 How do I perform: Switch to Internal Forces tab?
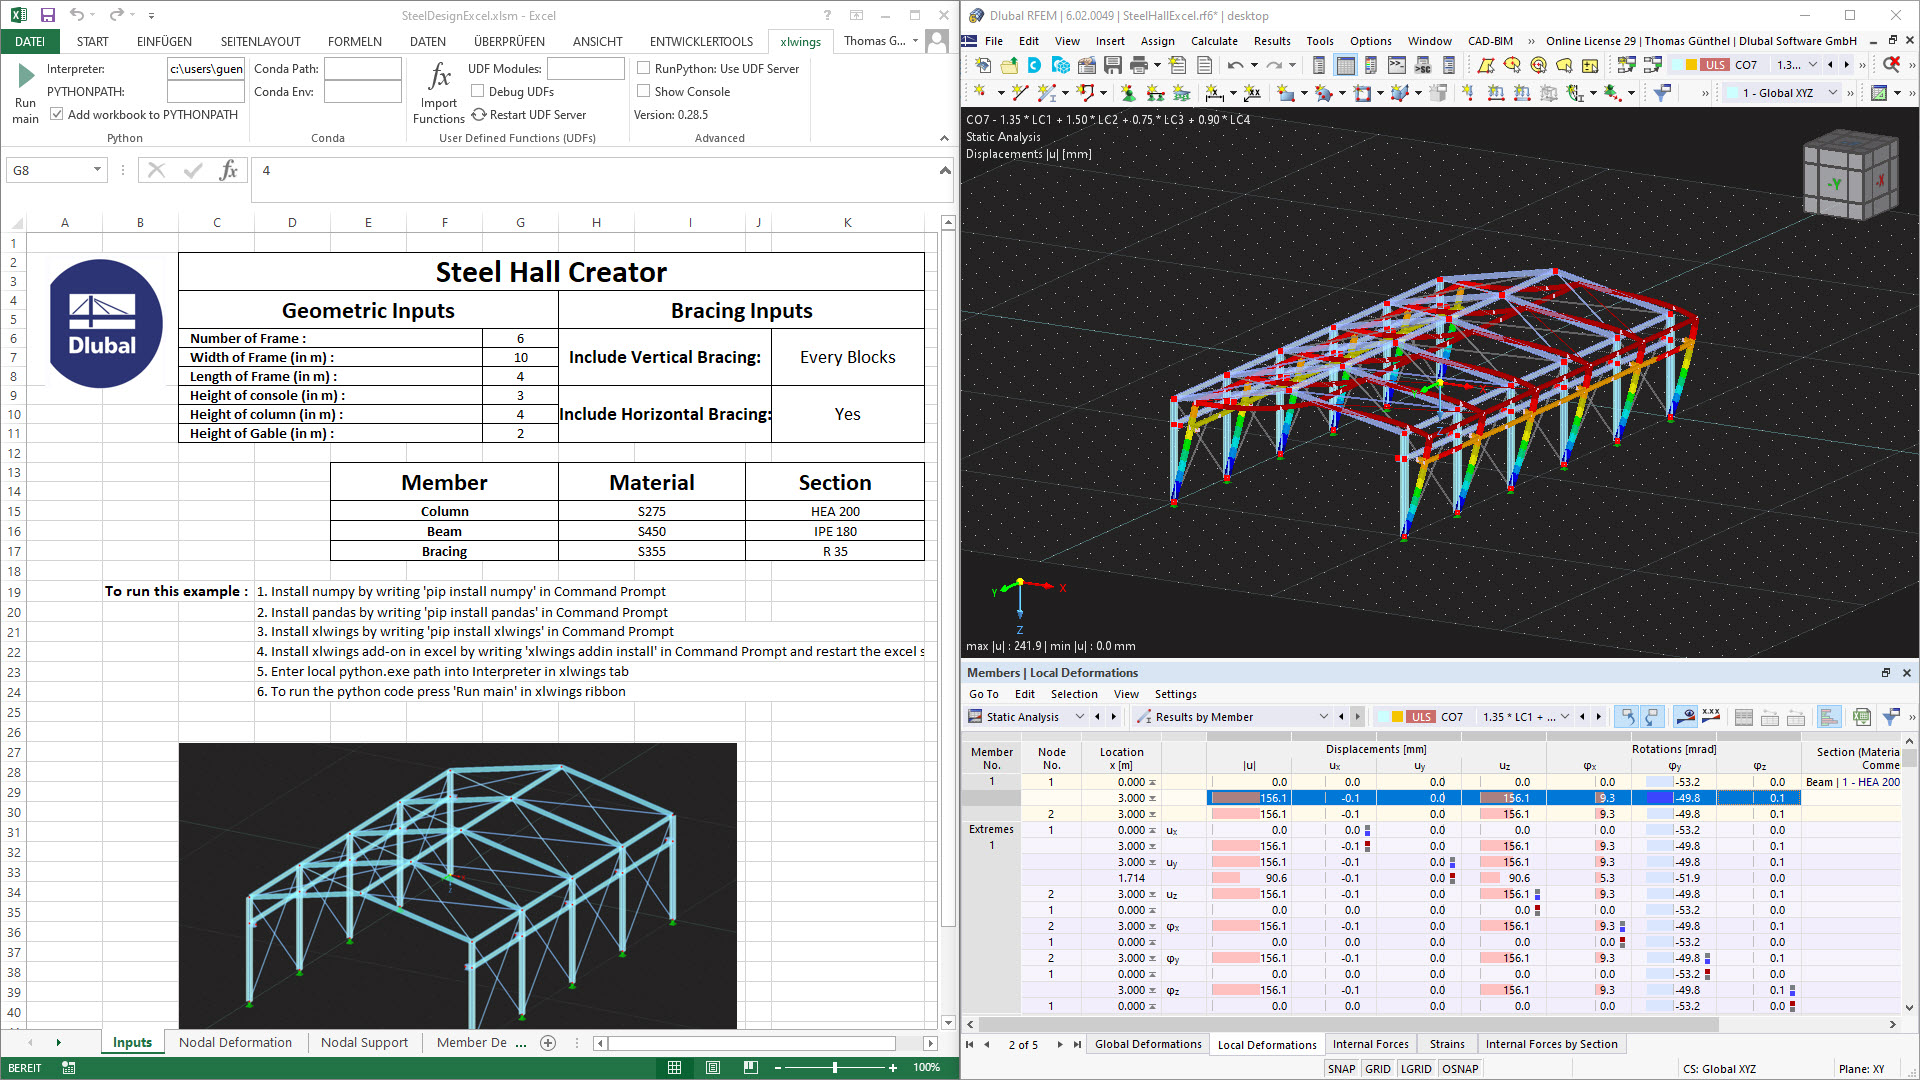click(x=1370, y=1044)
